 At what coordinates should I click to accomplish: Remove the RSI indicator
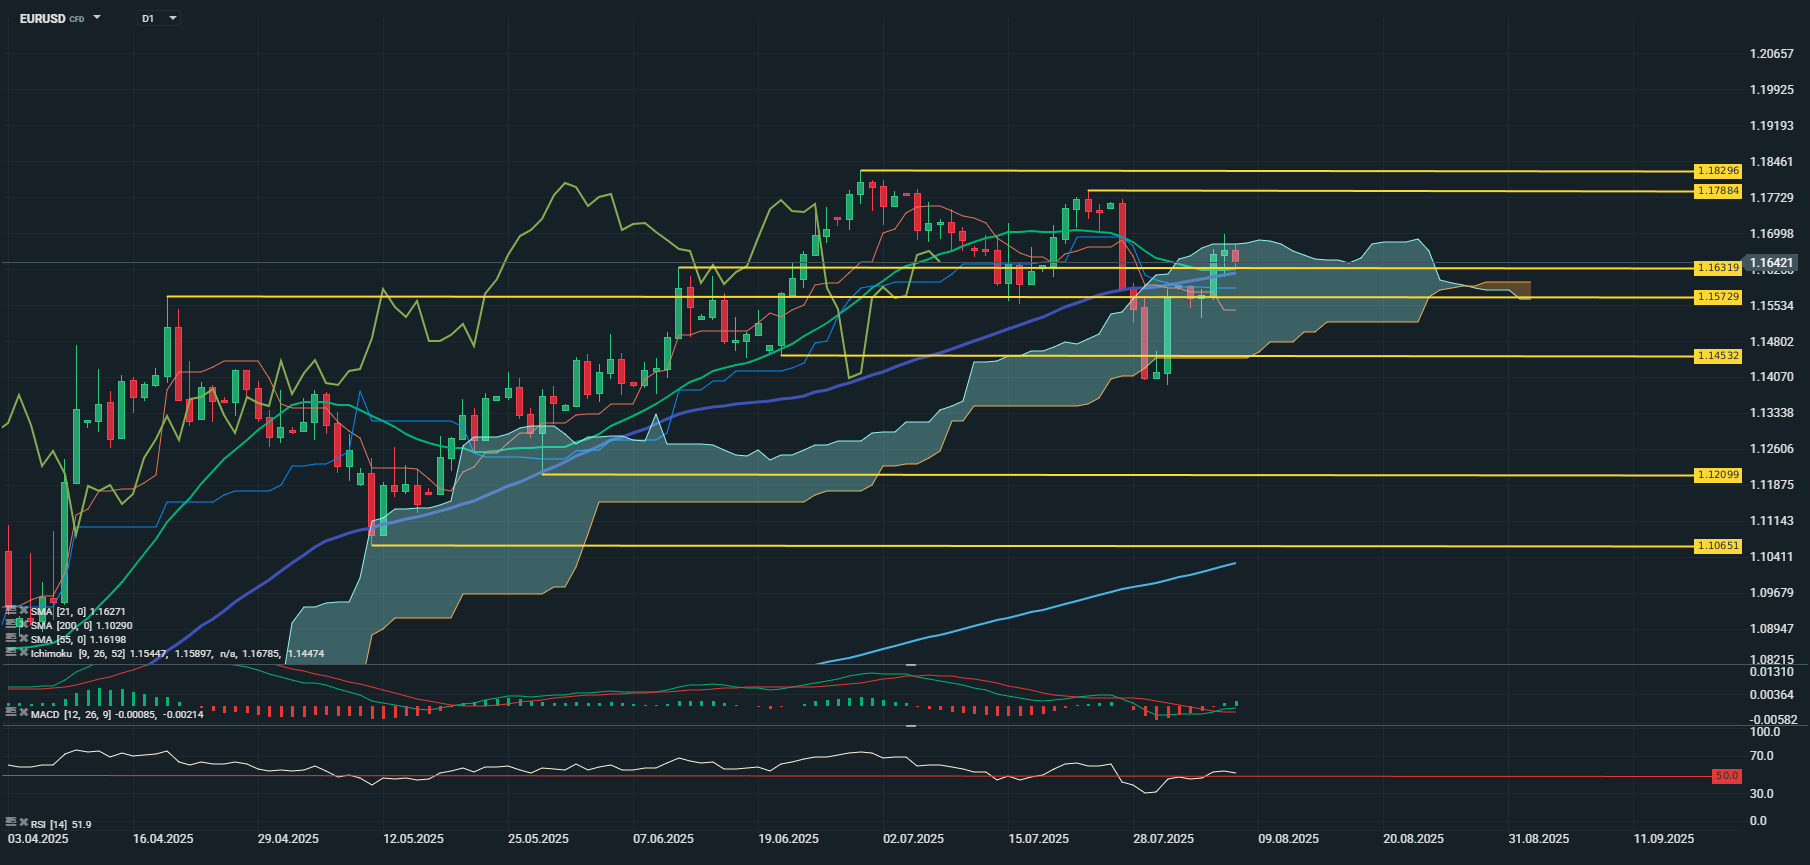23,823
